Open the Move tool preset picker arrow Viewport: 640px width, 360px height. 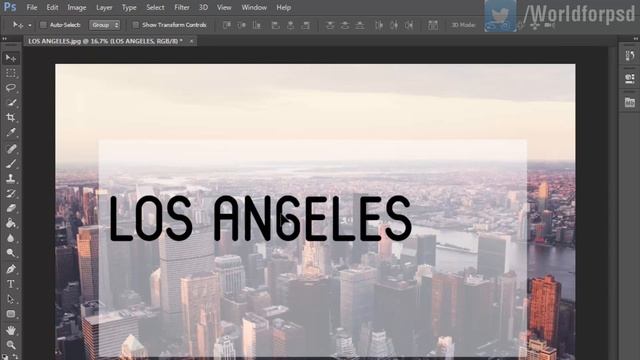pos(30,25)
